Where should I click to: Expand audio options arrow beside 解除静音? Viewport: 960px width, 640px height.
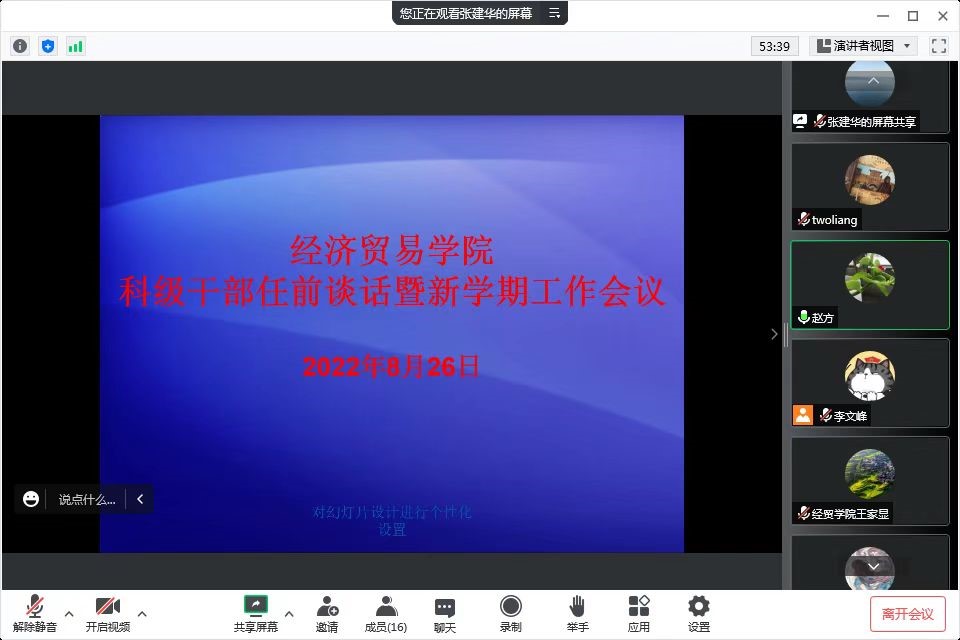tap(69, 614)
